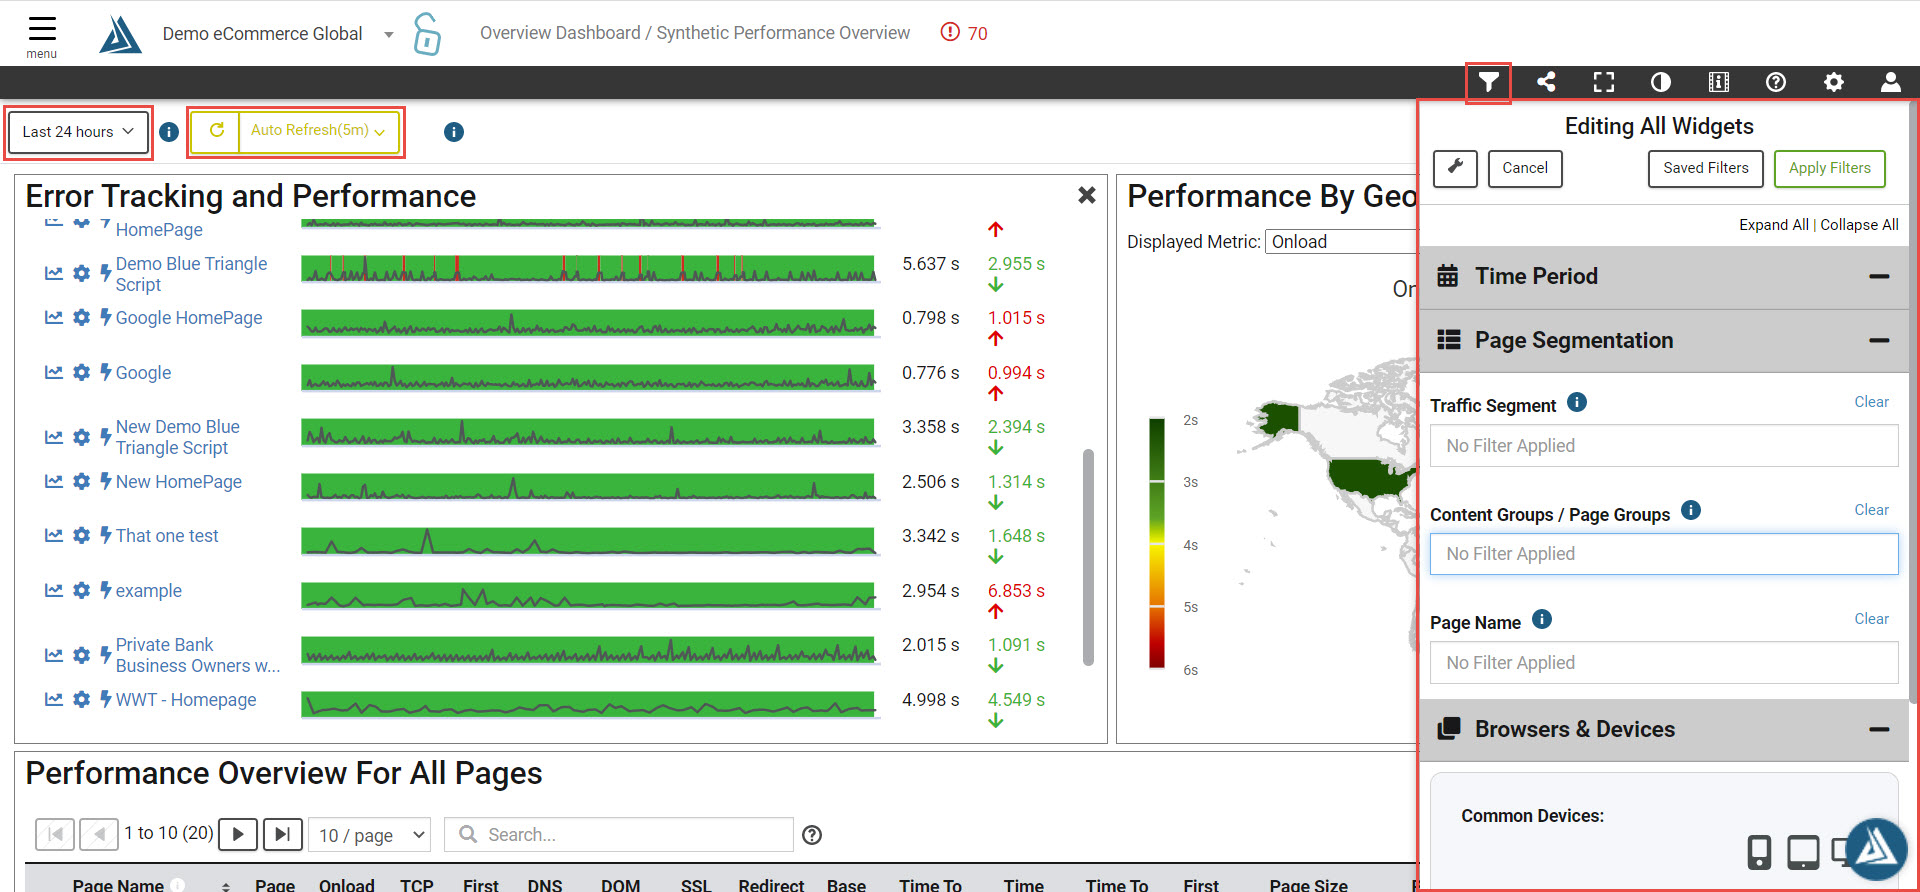The image size is (1920, 892).
Task: Click the filmstrip icon in toolbar
Action: pos(1719,82)
